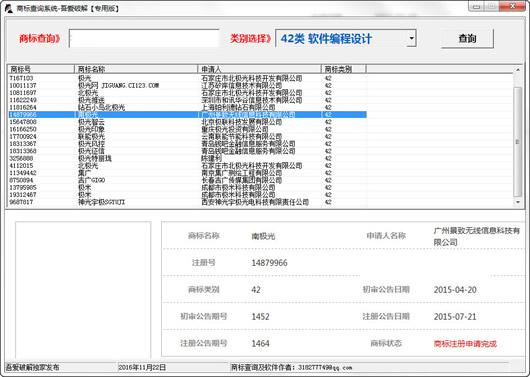
Task: Sort by the 商标类别 column header
Action: pos(343,69)
